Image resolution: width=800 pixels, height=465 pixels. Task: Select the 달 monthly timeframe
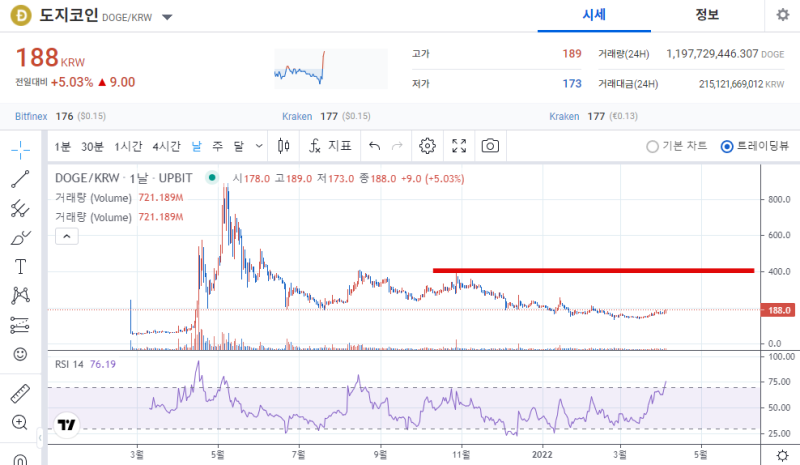[x=239, y=146]
